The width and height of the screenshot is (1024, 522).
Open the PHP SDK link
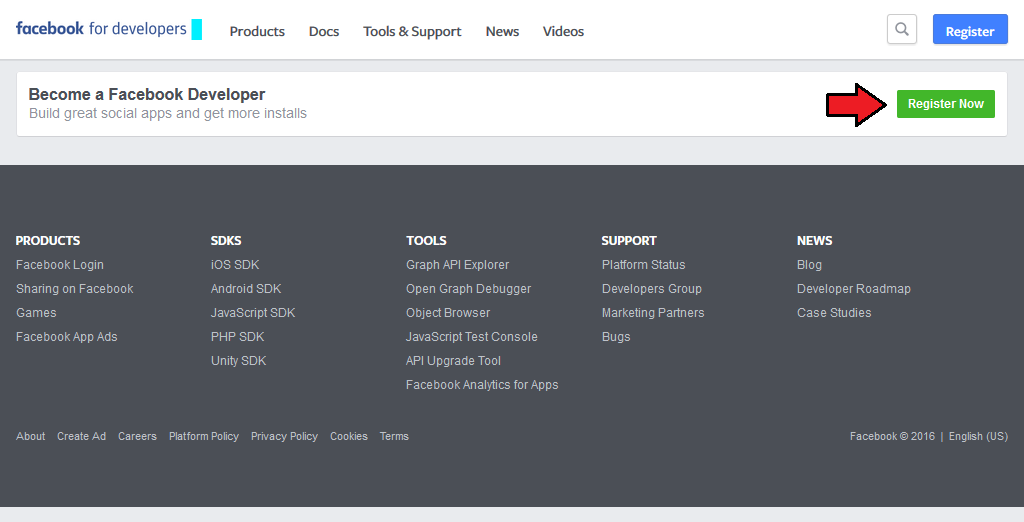pyautogui.click(x=237, y=337)
